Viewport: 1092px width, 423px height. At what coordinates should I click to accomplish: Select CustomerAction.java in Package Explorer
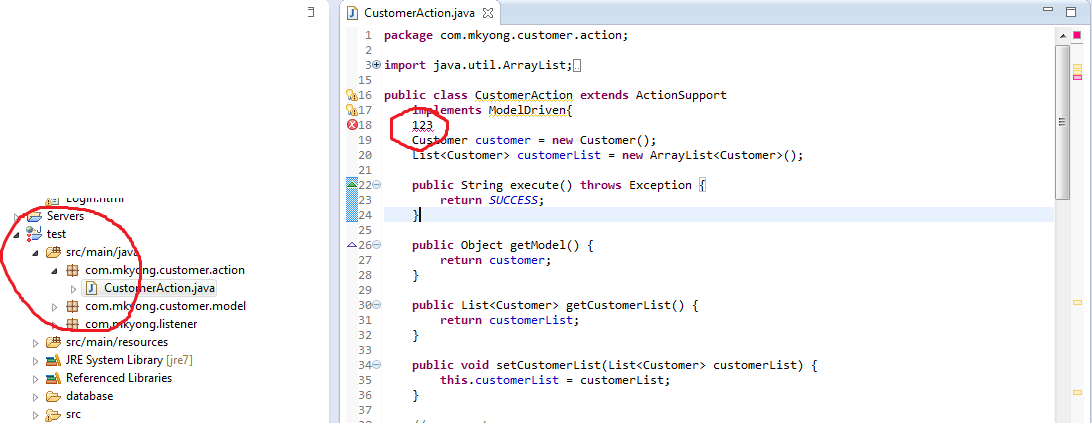click(160, 288)
